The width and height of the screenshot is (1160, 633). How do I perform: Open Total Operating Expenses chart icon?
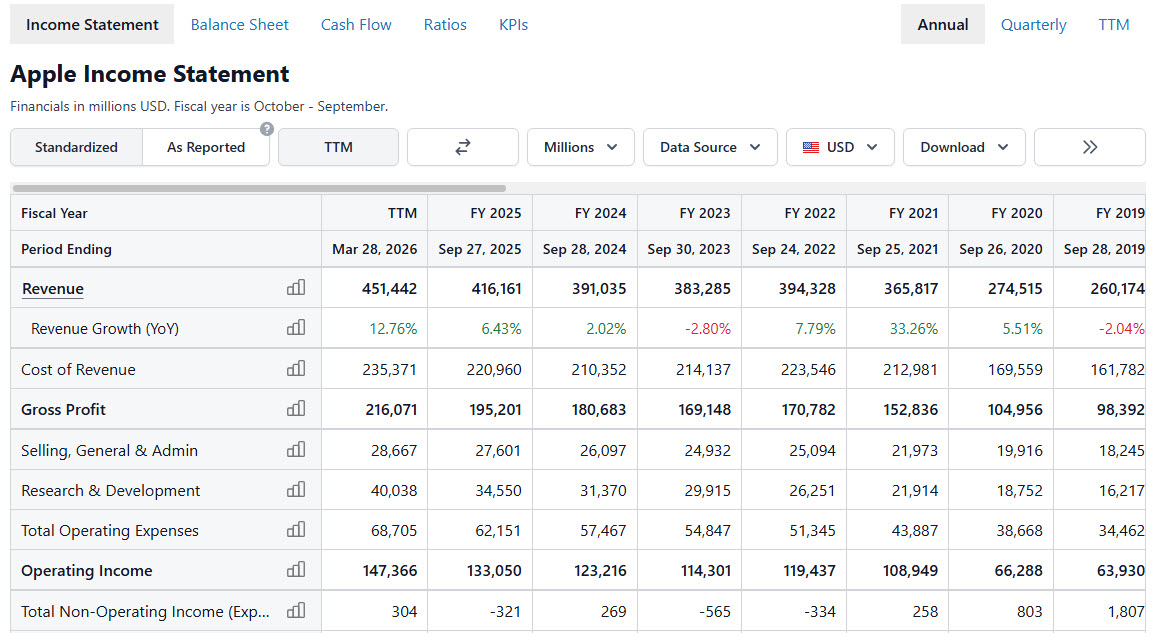[296, 529]
